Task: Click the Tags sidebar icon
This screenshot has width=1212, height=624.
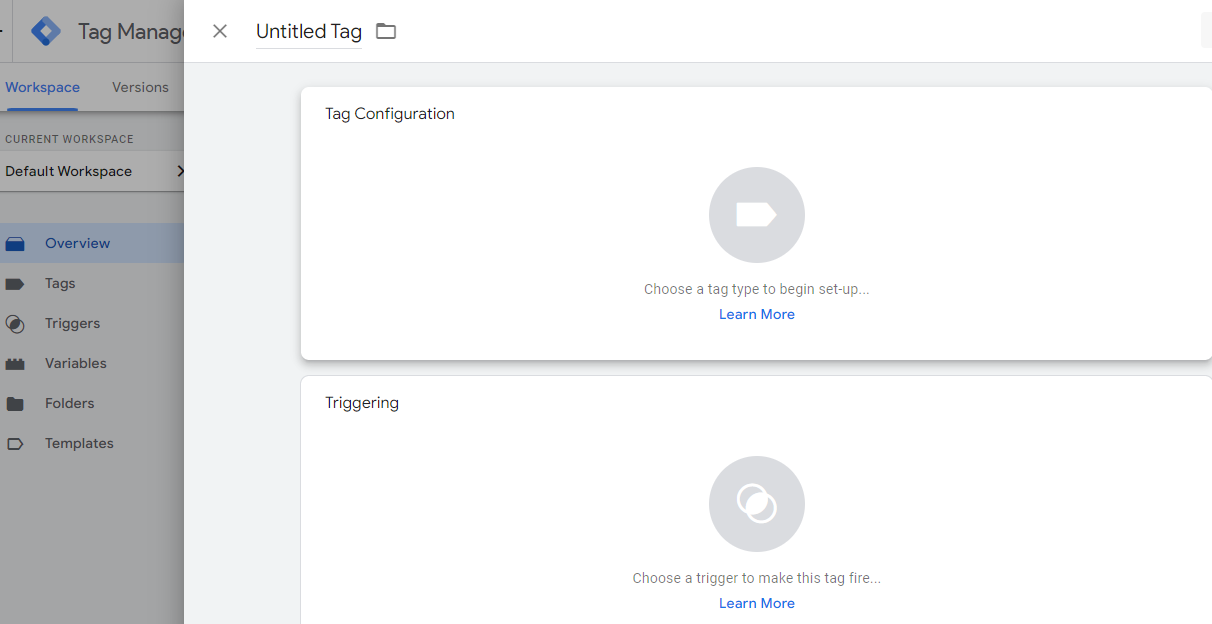Action: tap(15, 284)
